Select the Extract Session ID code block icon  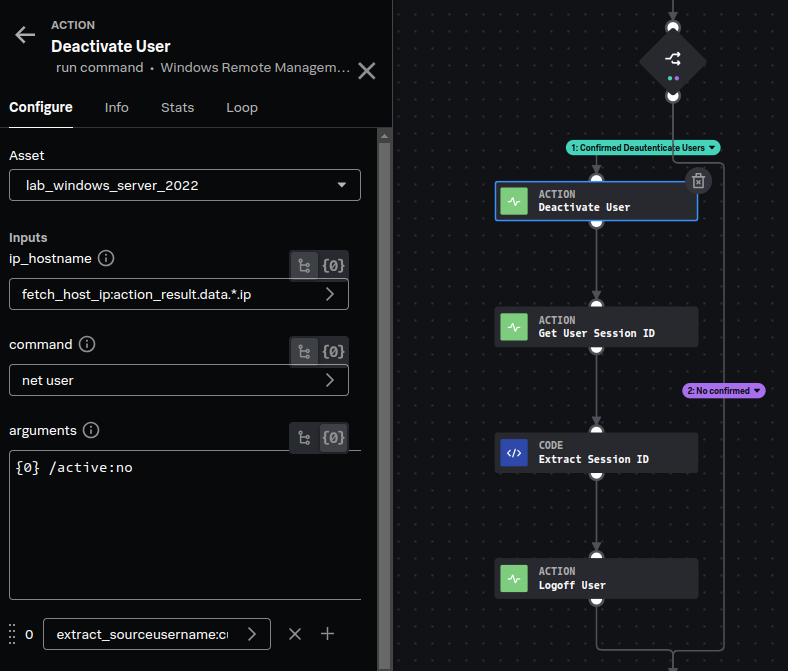514,453
